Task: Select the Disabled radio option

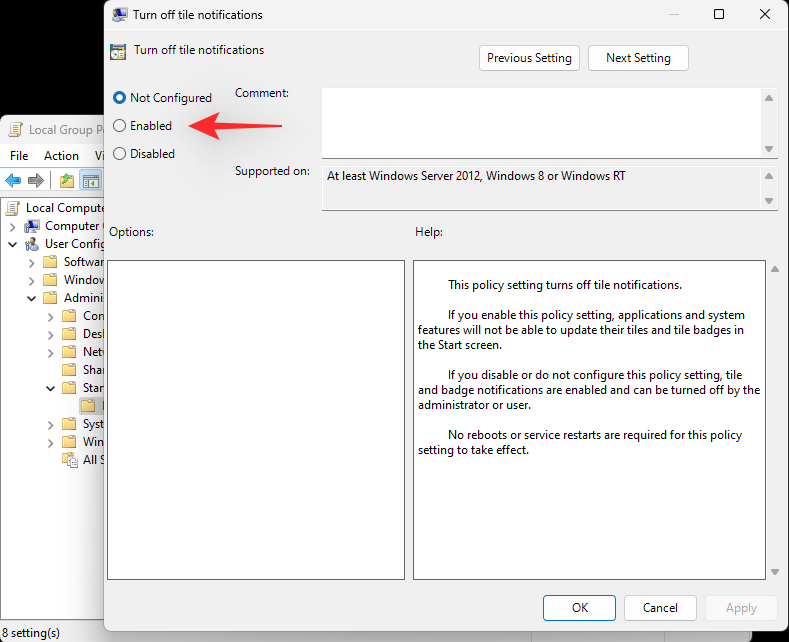Action: coord(119,153)
